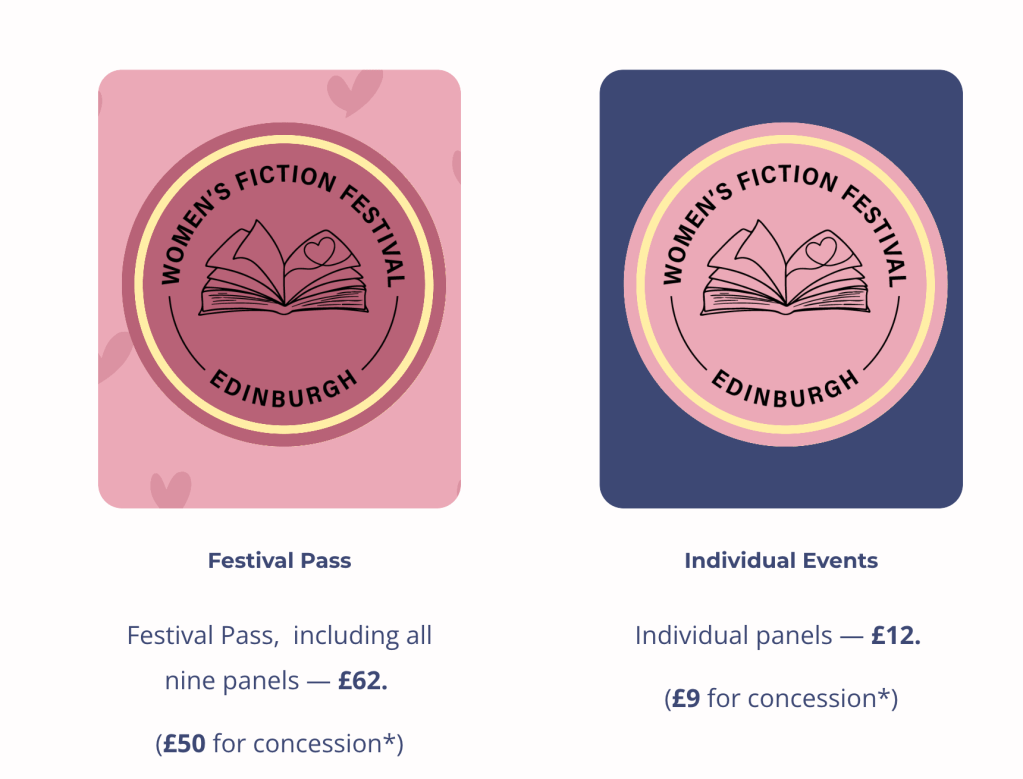Open the Individual Events heading link
The width and height of the screenshot is (1023, 779).
[781, 561]
